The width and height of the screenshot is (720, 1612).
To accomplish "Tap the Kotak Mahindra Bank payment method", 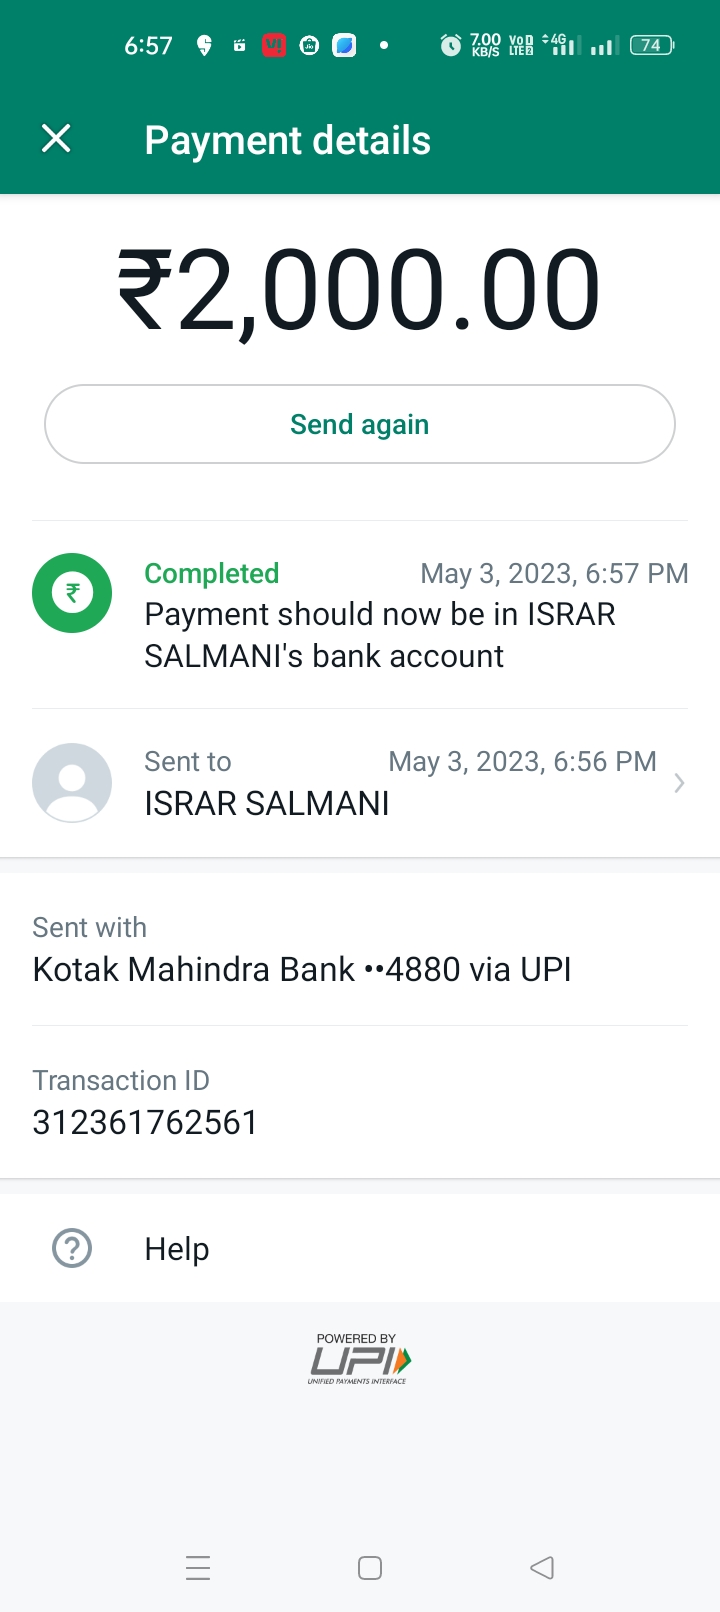I will coord(302,969).
